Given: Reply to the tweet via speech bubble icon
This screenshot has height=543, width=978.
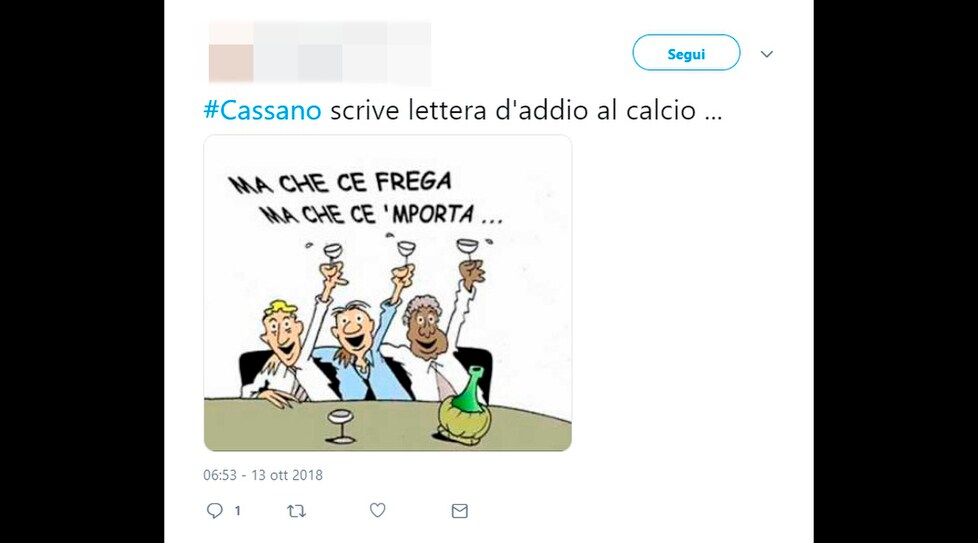Looking at the screenshot, I should point(215,511).
